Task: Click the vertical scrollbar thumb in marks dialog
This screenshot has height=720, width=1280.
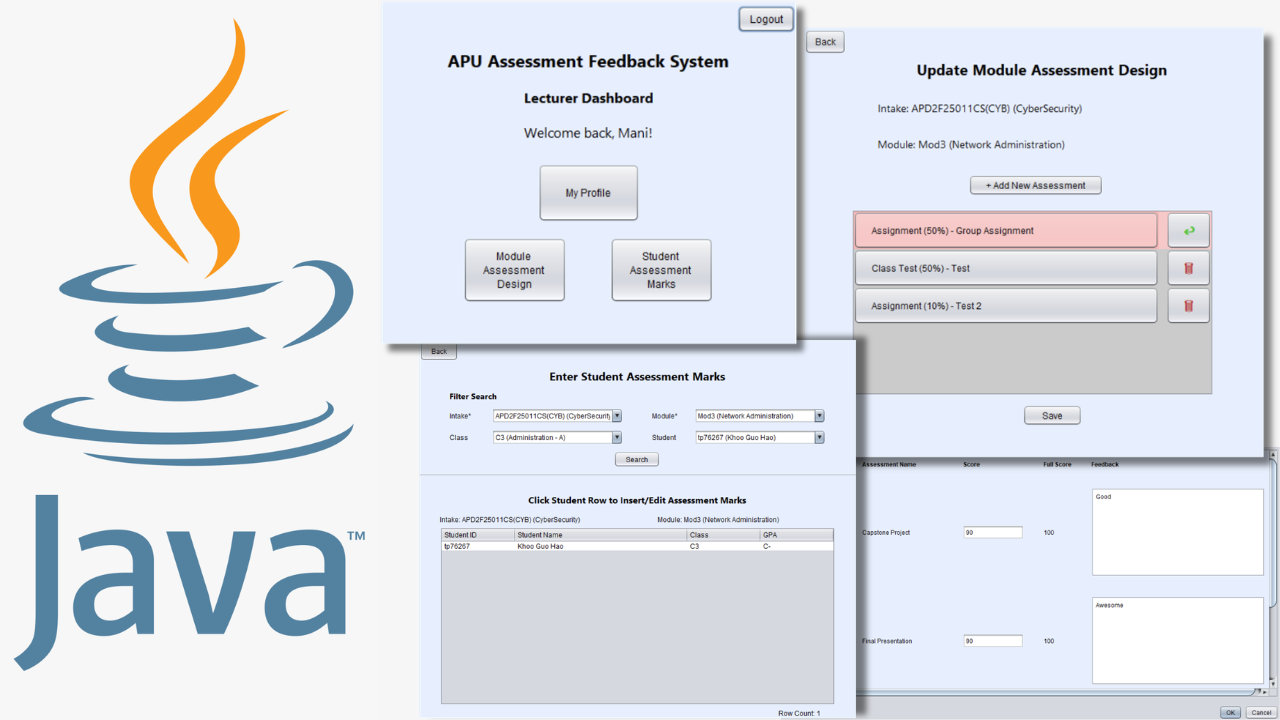Action: 1274,533
